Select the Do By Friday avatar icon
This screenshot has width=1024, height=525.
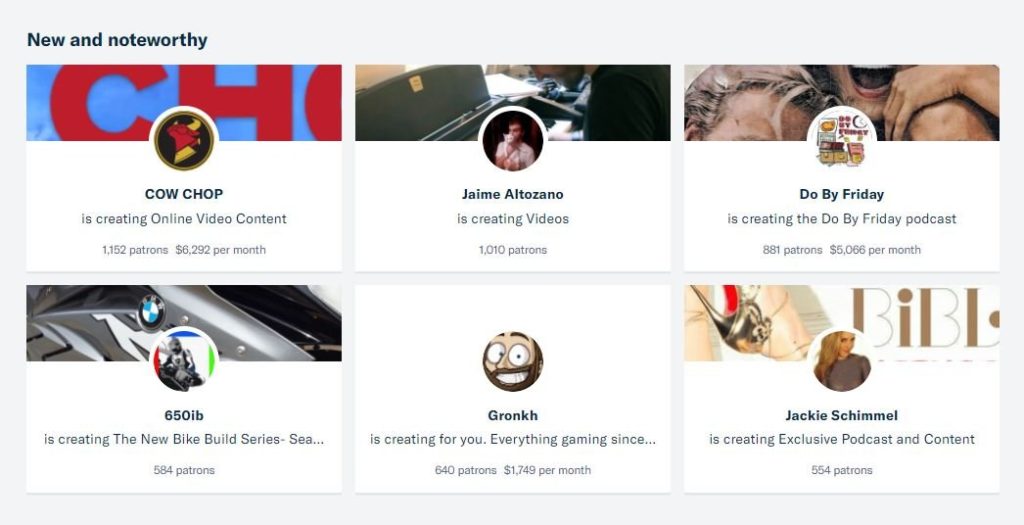click(x=842, y=140)
